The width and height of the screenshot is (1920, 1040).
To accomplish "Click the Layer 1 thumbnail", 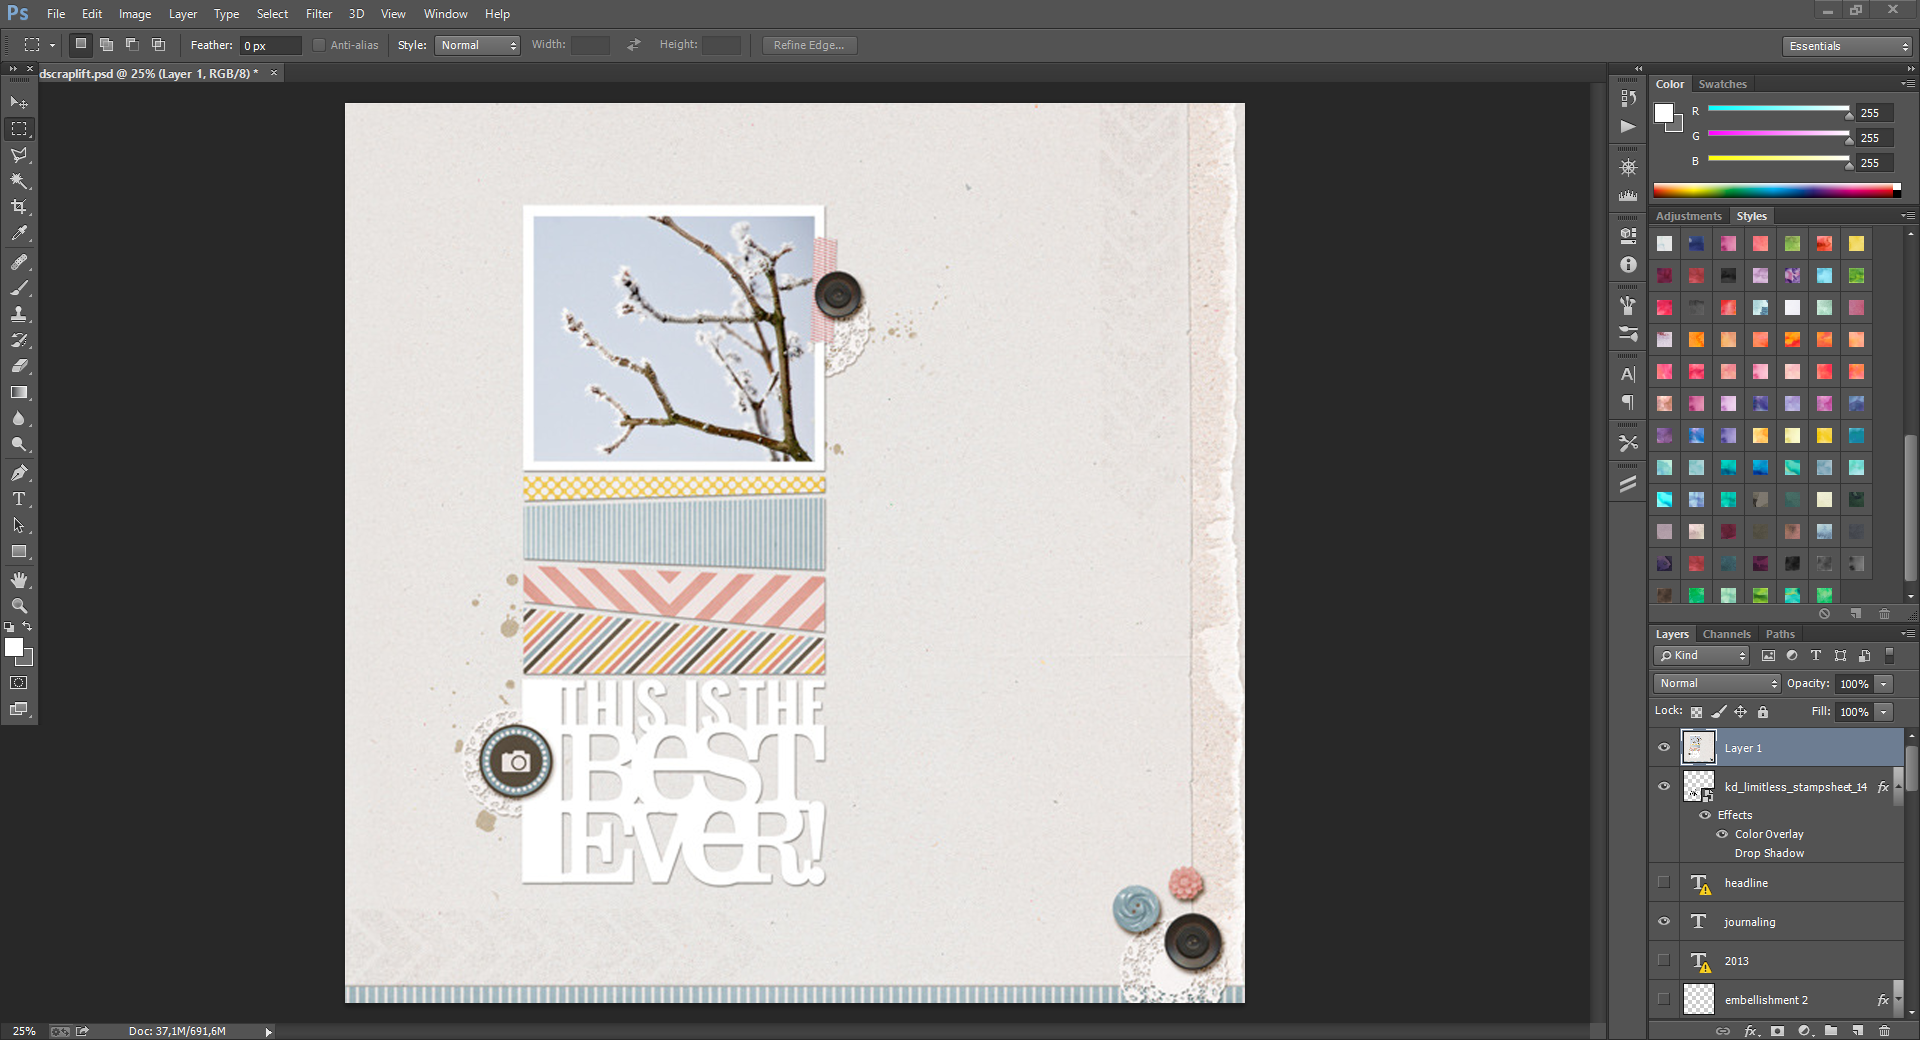I will pyautogui.click(x=1698, y=748).
